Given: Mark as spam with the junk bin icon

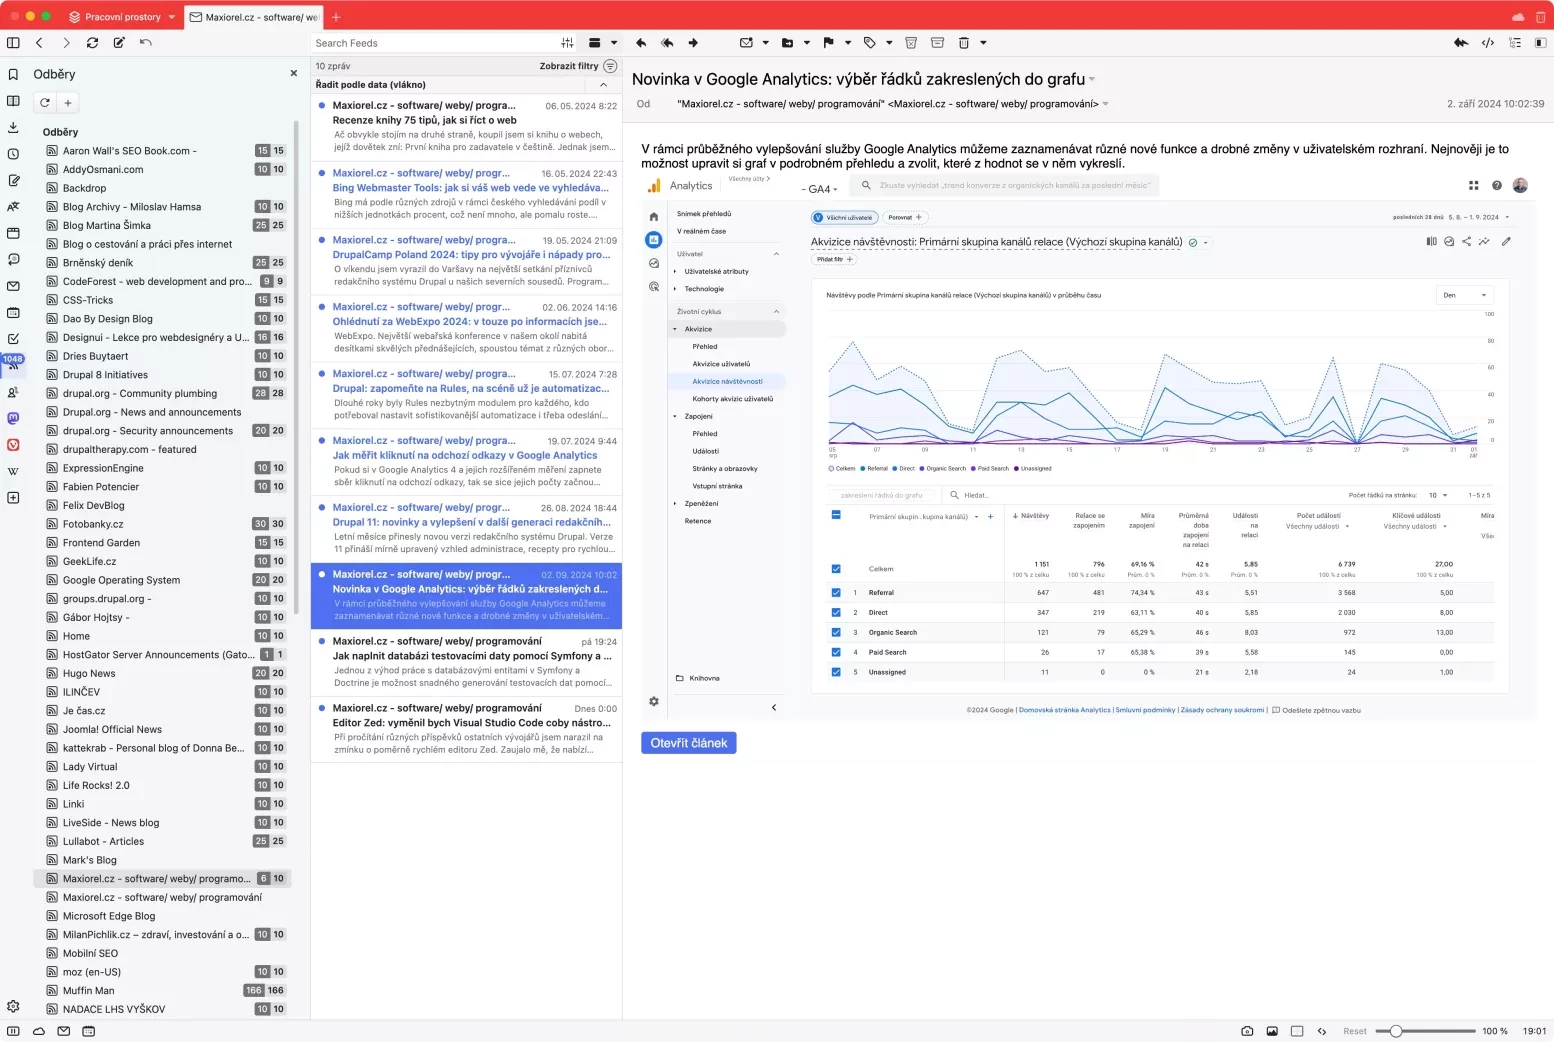Looking at the screenshot, I should pyautogui.click(x=911, y=43).
